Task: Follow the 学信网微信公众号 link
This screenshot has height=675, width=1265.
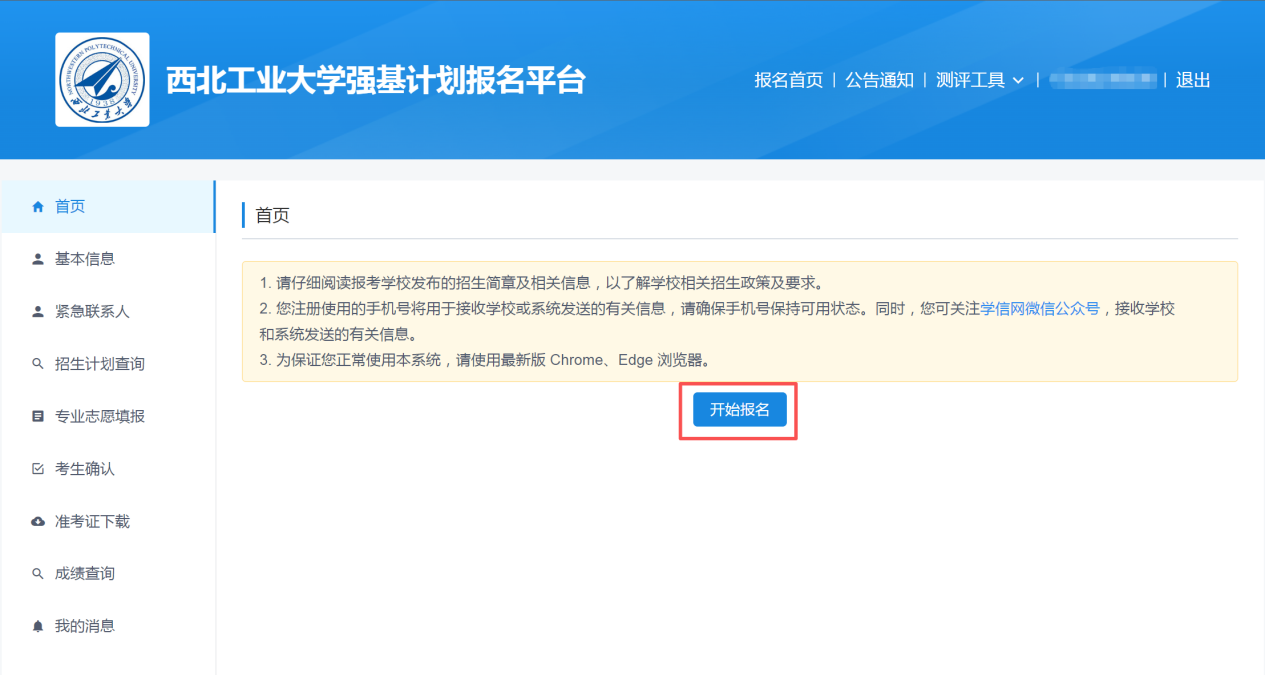Action: (1039, 309)
